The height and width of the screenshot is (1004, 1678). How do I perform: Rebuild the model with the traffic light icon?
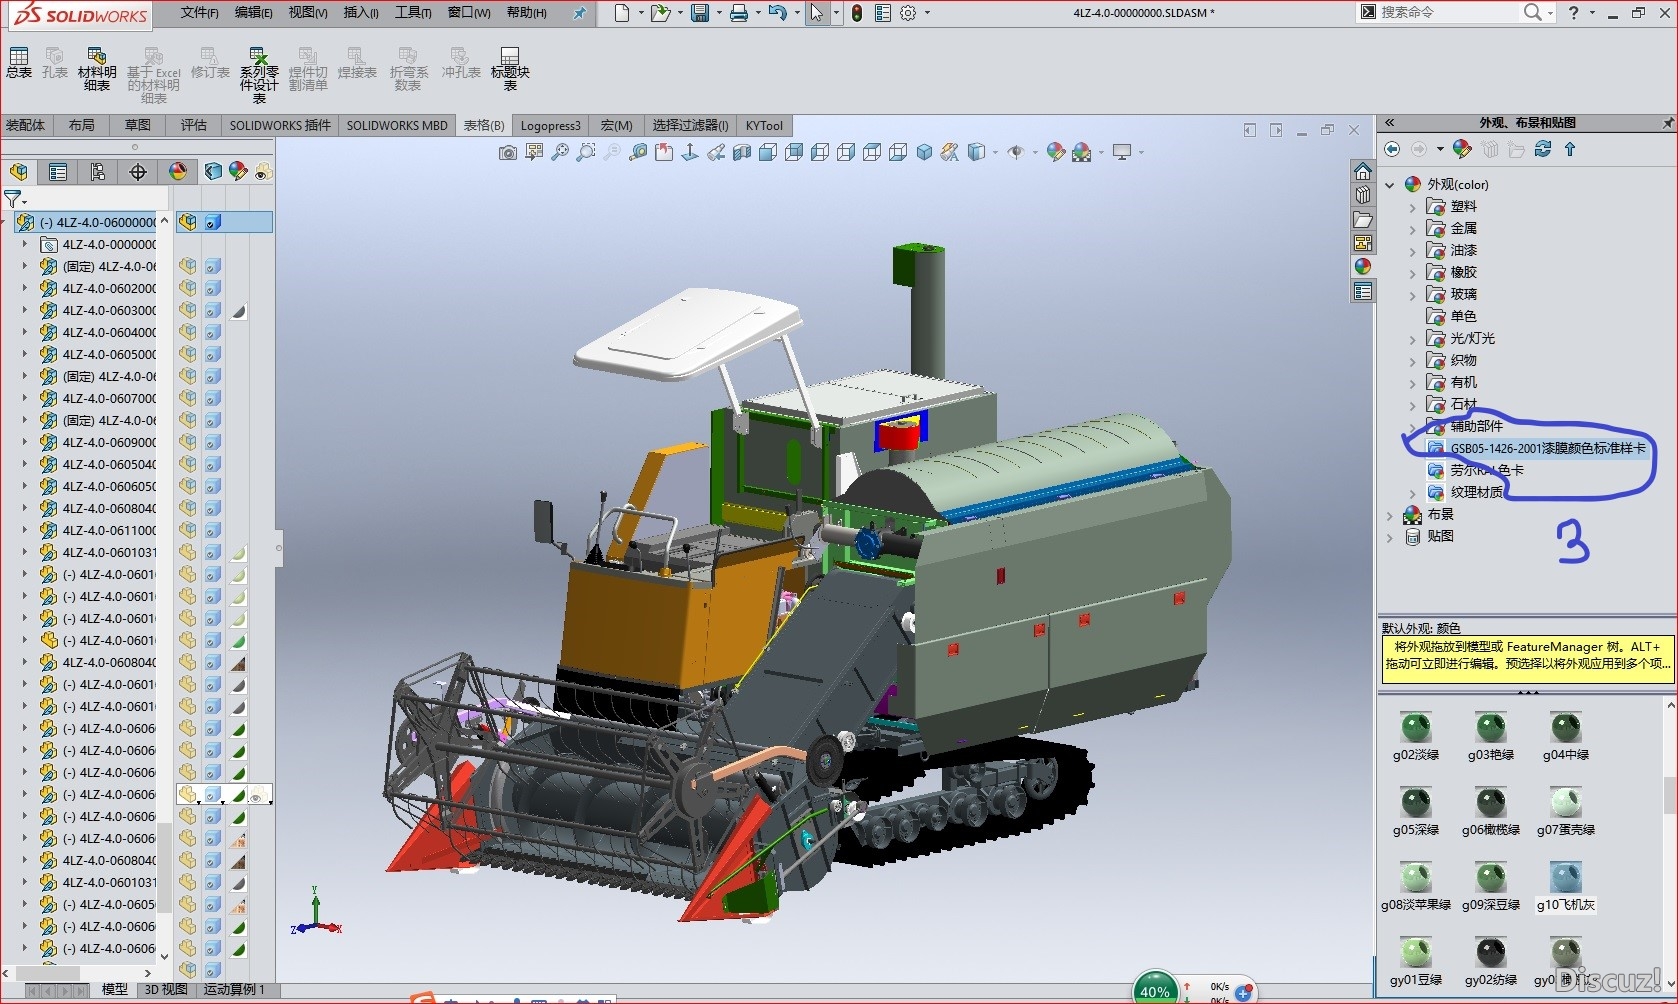(857, 13)
